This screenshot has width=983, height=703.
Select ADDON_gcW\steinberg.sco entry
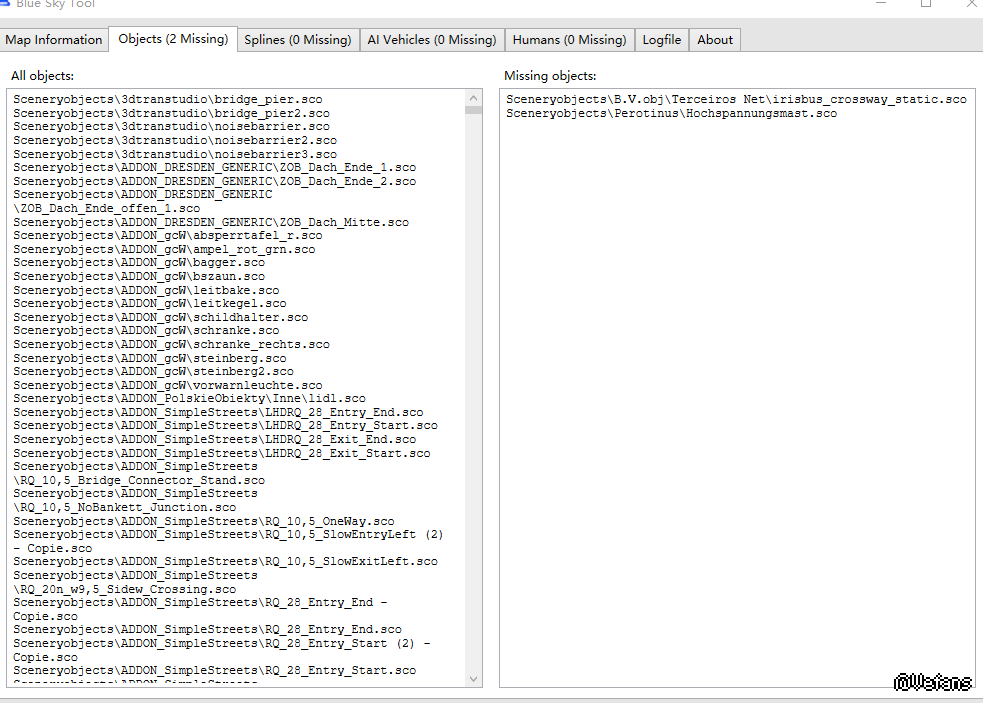coord(150,358)
